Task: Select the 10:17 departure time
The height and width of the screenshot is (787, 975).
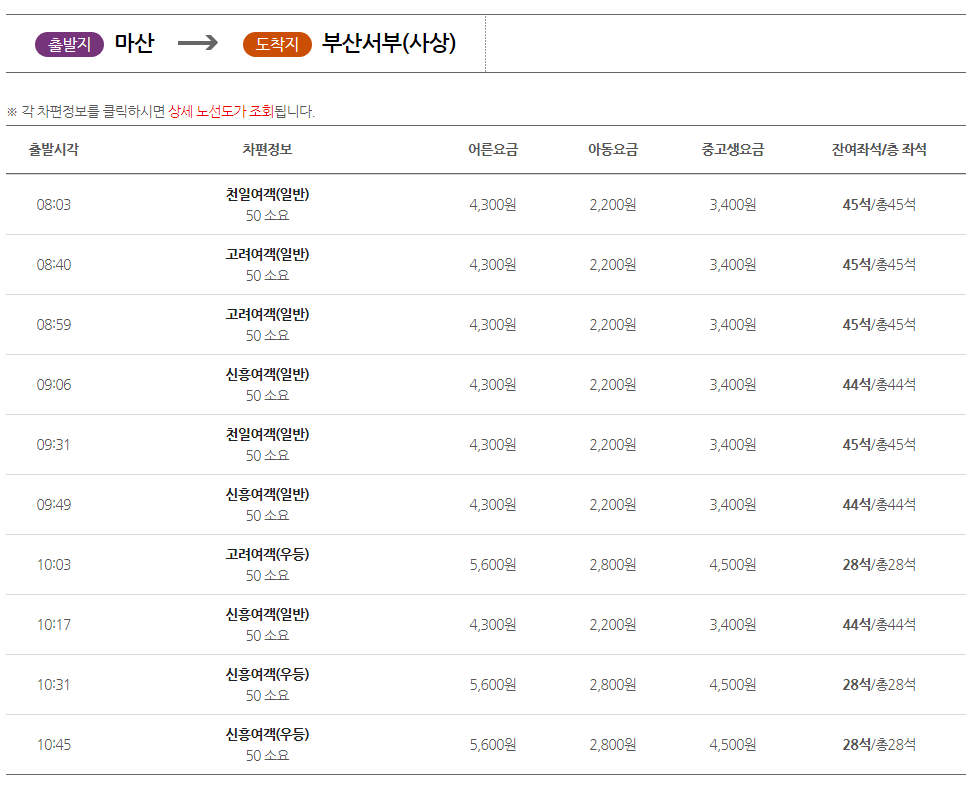Action: pyautogui.click(x=53, y=625)
